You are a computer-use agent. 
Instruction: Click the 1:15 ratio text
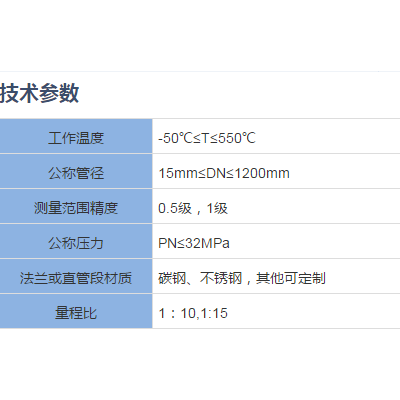click(x=214, y=313)
